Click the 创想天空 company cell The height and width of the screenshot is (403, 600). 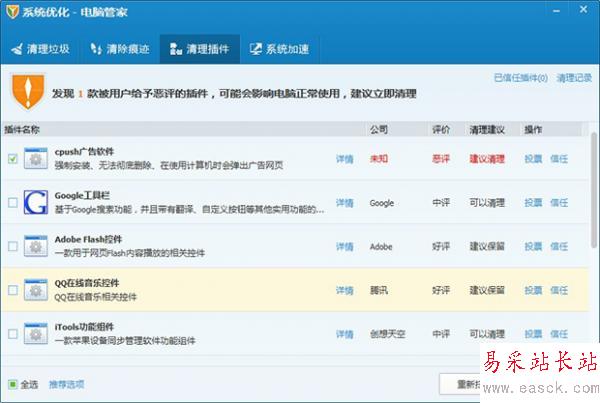(387, 334)
